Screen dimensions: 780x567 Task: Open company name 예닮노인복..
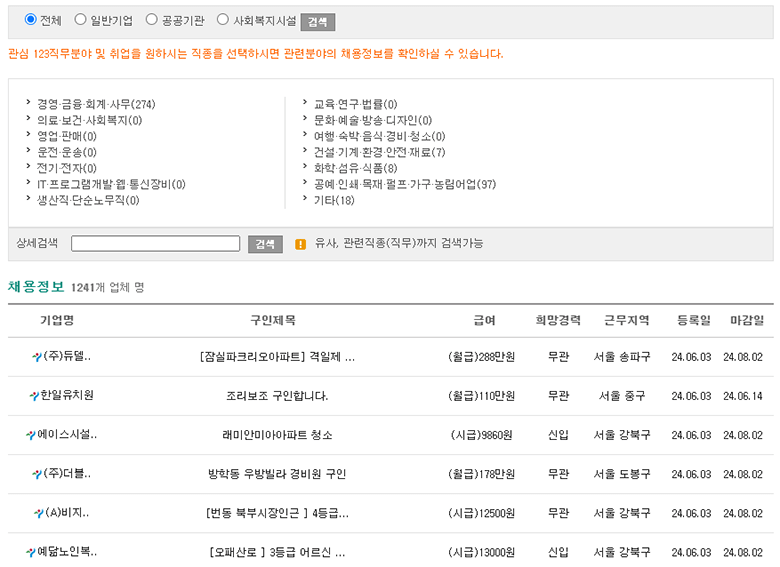click(67, 552)
